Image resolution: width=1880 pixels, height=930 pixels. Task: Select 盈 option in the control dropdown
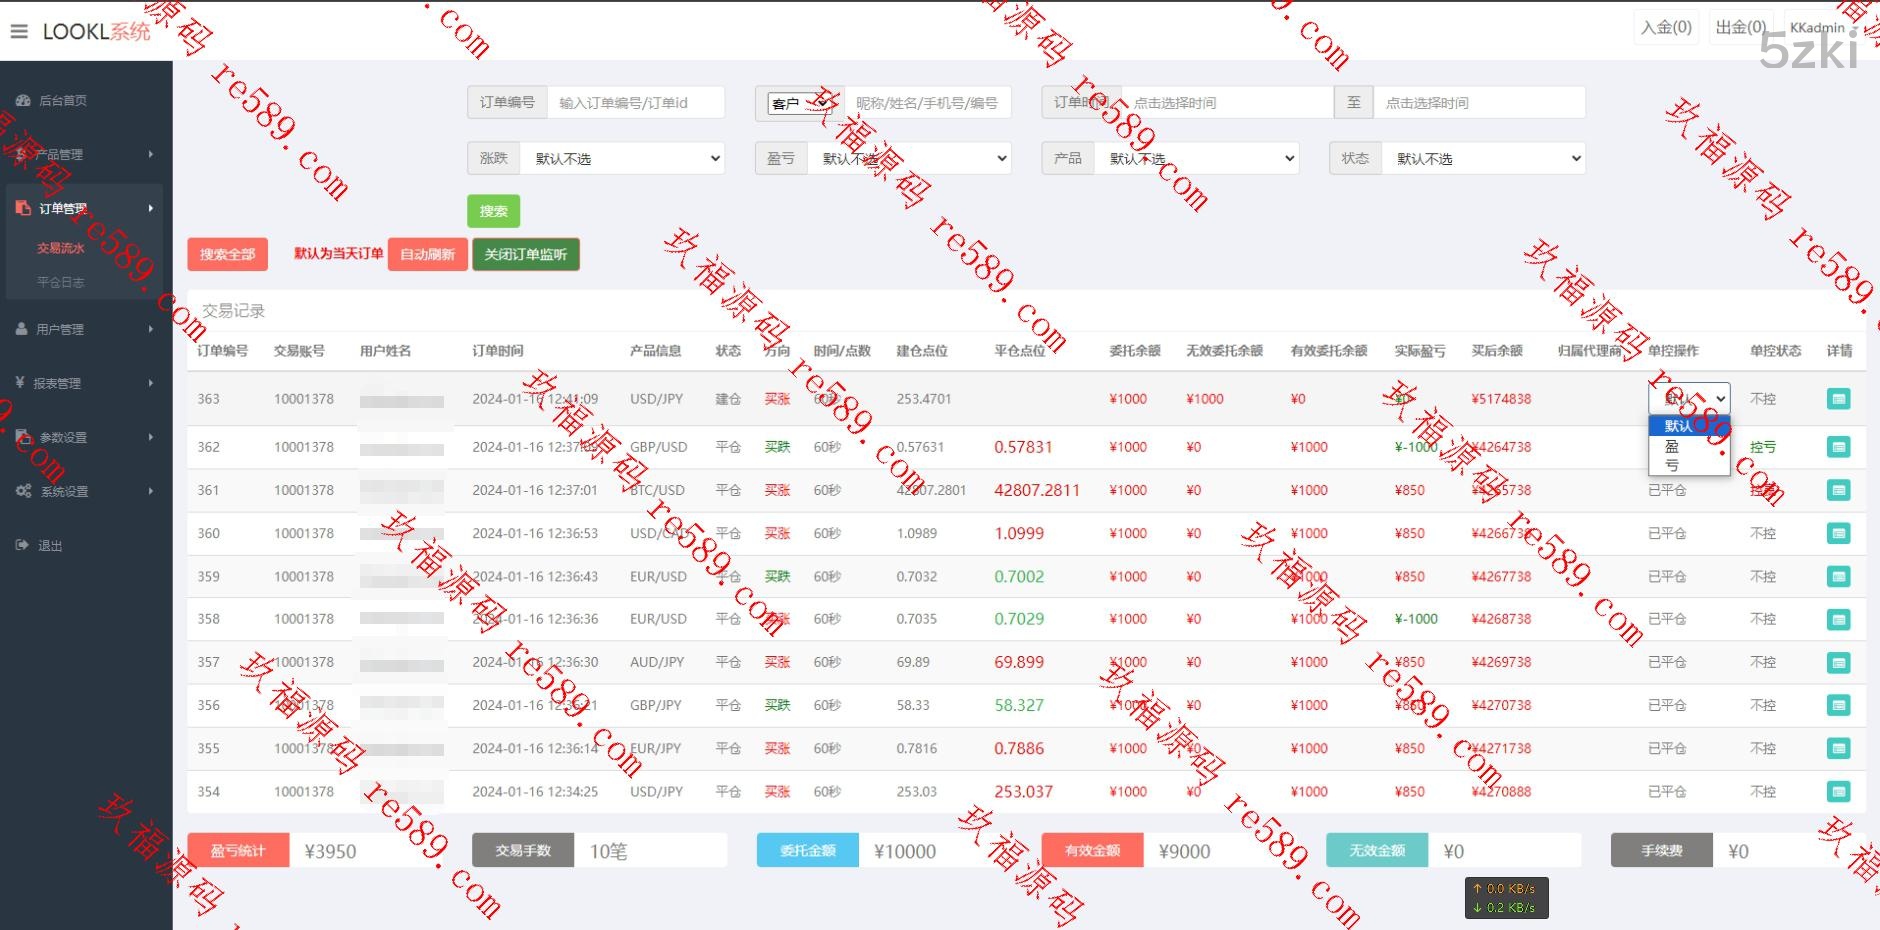pos(1672,447)
